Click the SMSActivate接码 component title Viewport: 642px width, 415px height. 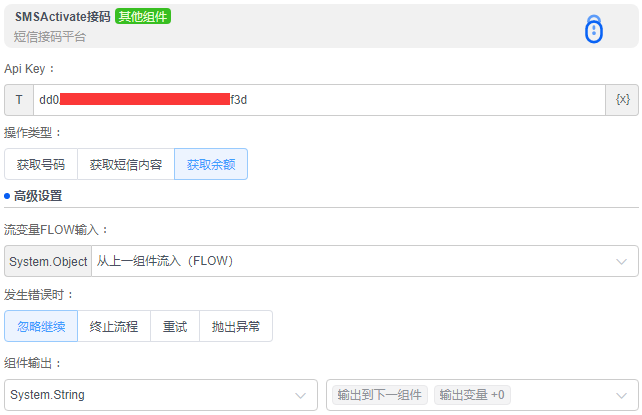tap(62, 17)
